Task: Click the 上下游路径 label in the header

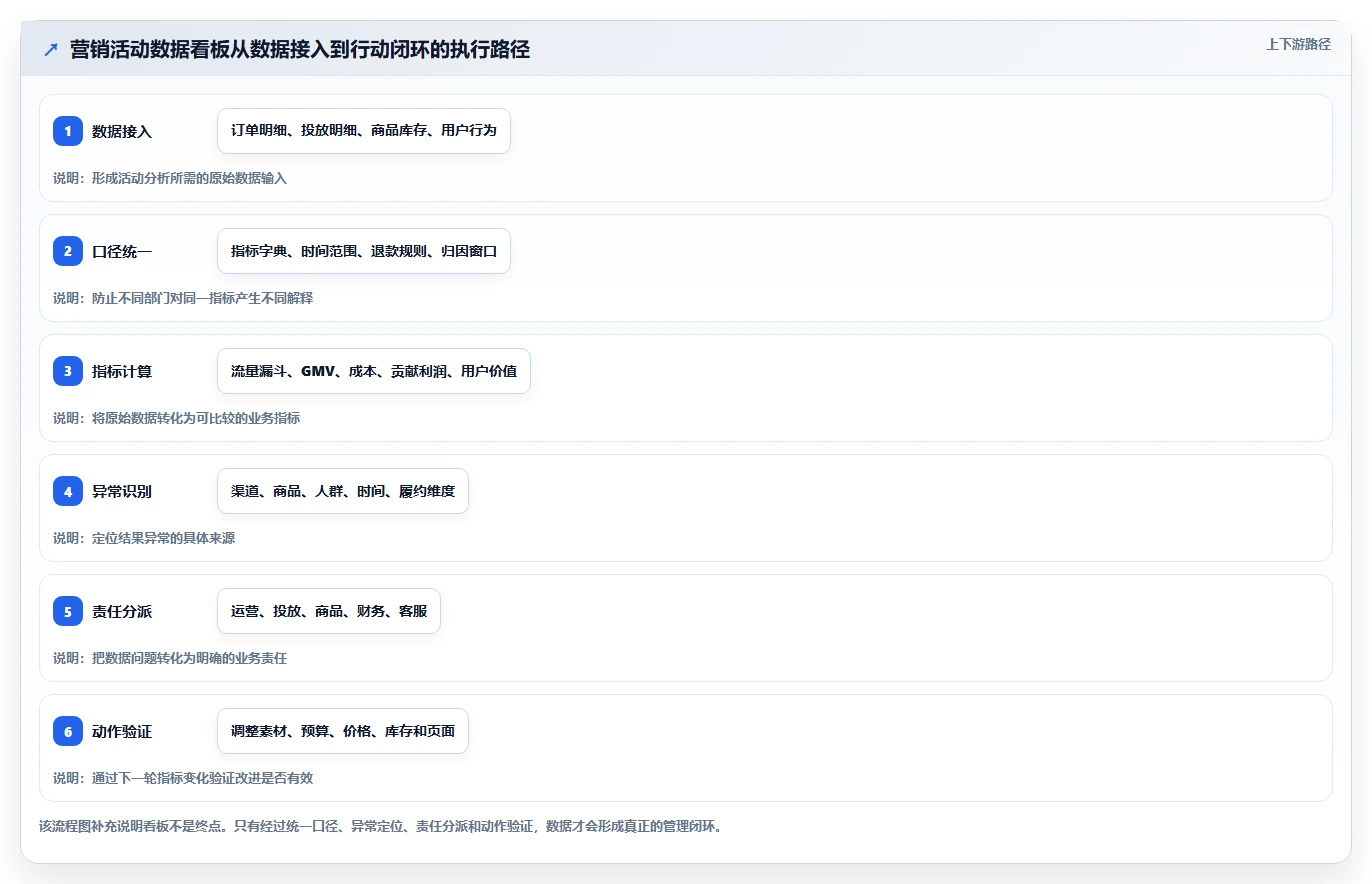Action: coord(1298,44)
